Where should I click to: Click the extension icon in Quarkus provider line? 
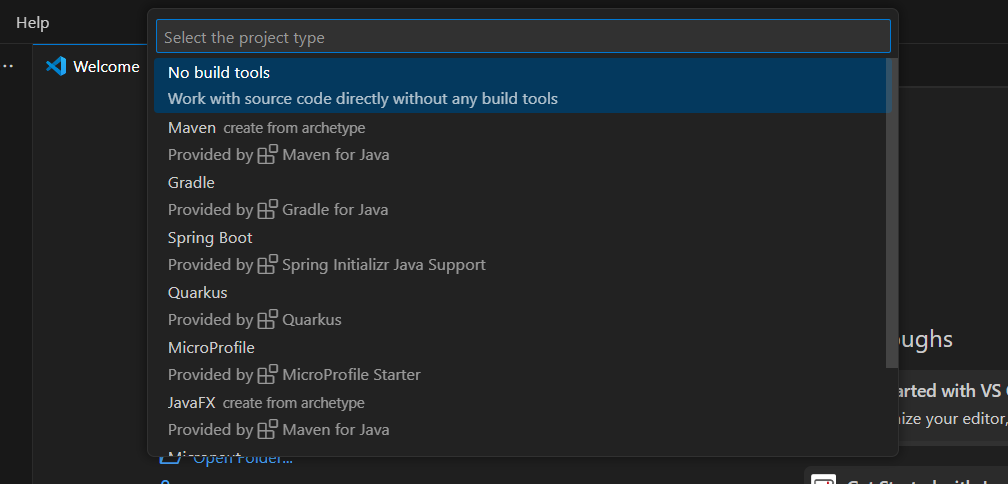click(267, 320)
